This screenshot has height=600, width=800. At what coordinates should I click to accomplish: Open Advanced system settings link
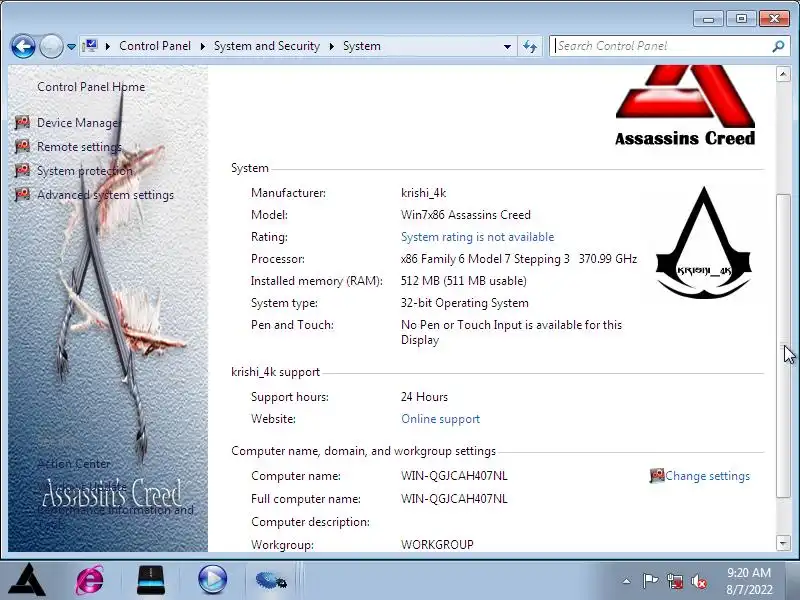106,195
